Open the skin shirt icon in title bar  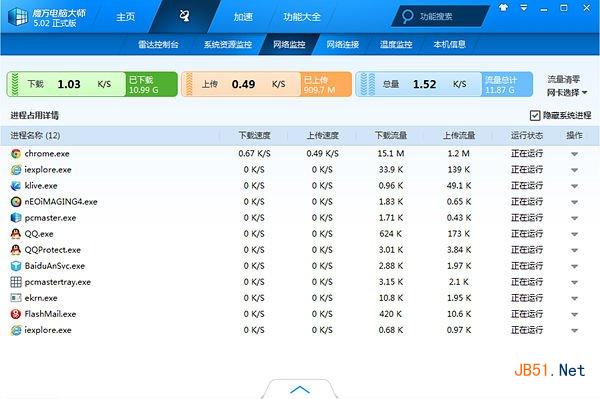504,8
